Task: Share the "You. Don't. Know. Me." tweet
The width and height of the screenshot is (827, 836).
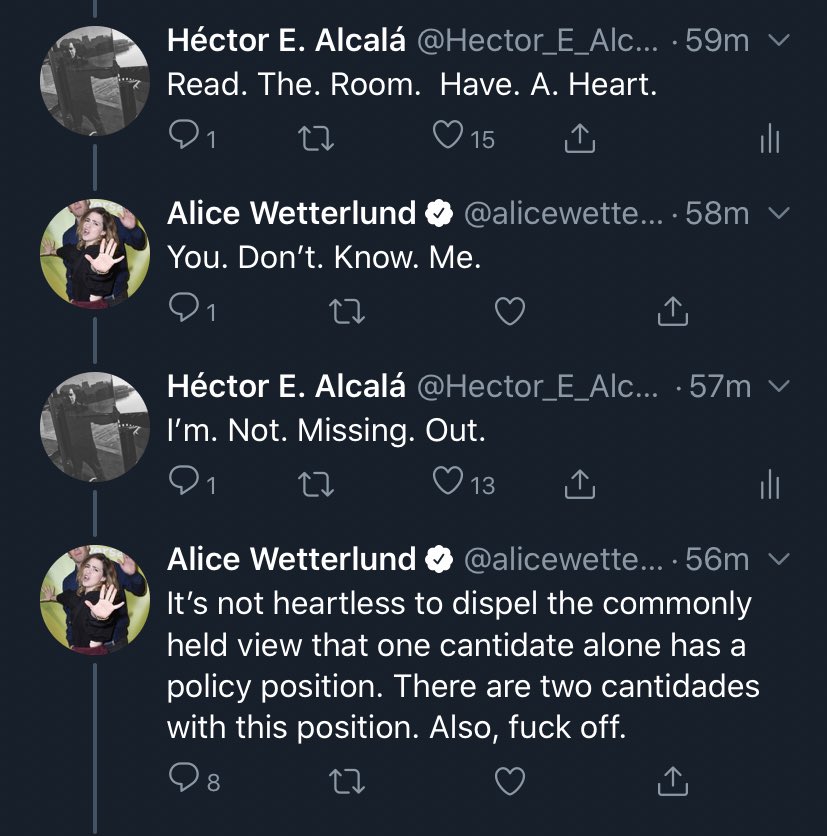Action: click(673, 312)
